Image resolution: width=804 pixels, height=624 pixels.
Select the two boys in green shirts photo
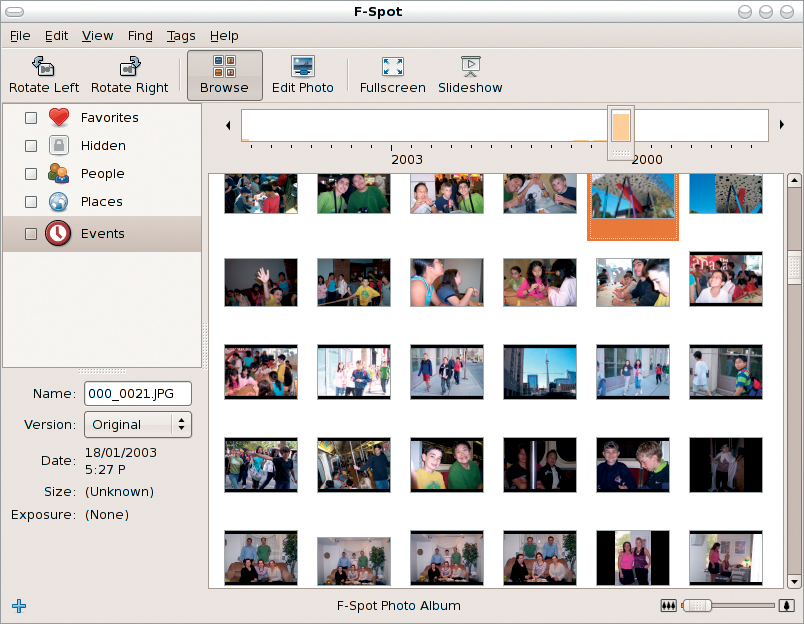[x=354, y=193]
